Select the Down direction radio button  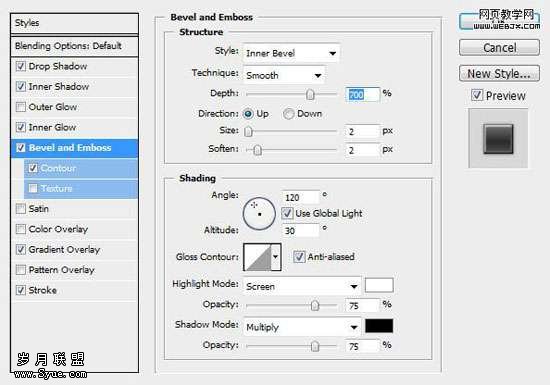click(288, 114)
